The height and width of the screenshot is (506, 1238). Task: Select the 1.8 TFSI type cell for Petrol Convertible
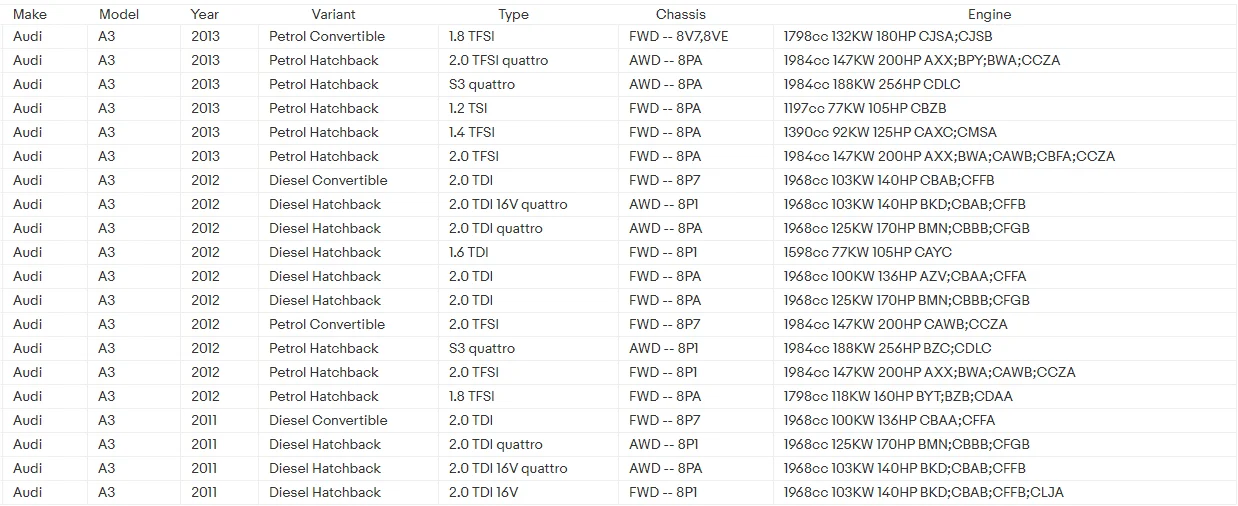tap(528, 37)
